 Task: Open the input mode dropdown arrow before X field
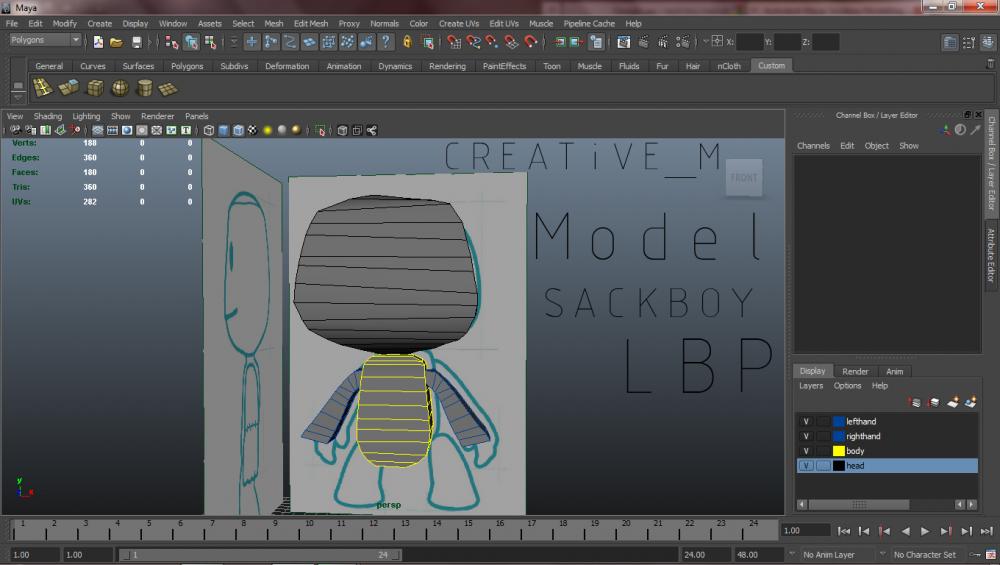(x=706, y=41)
